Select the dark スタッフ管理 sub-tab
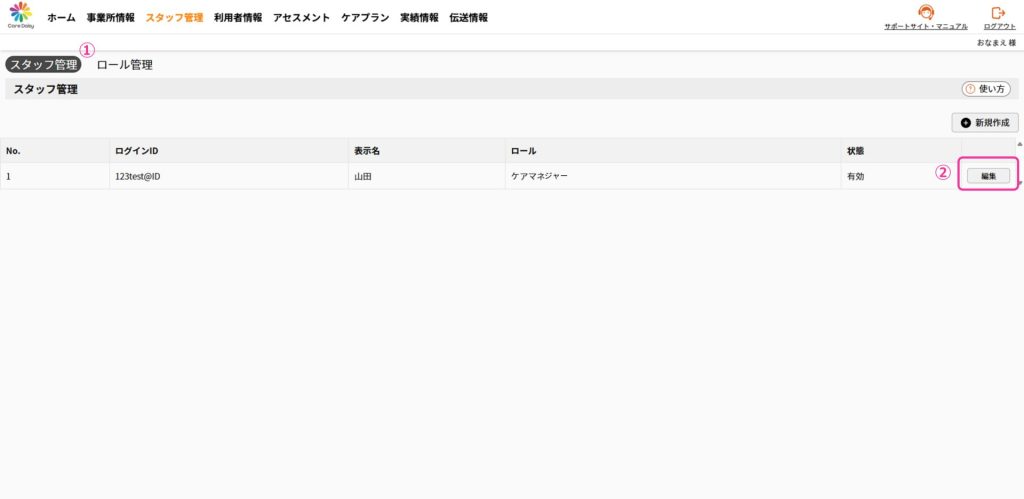This screenshot has height=499, width=1024. pos(43,65)
